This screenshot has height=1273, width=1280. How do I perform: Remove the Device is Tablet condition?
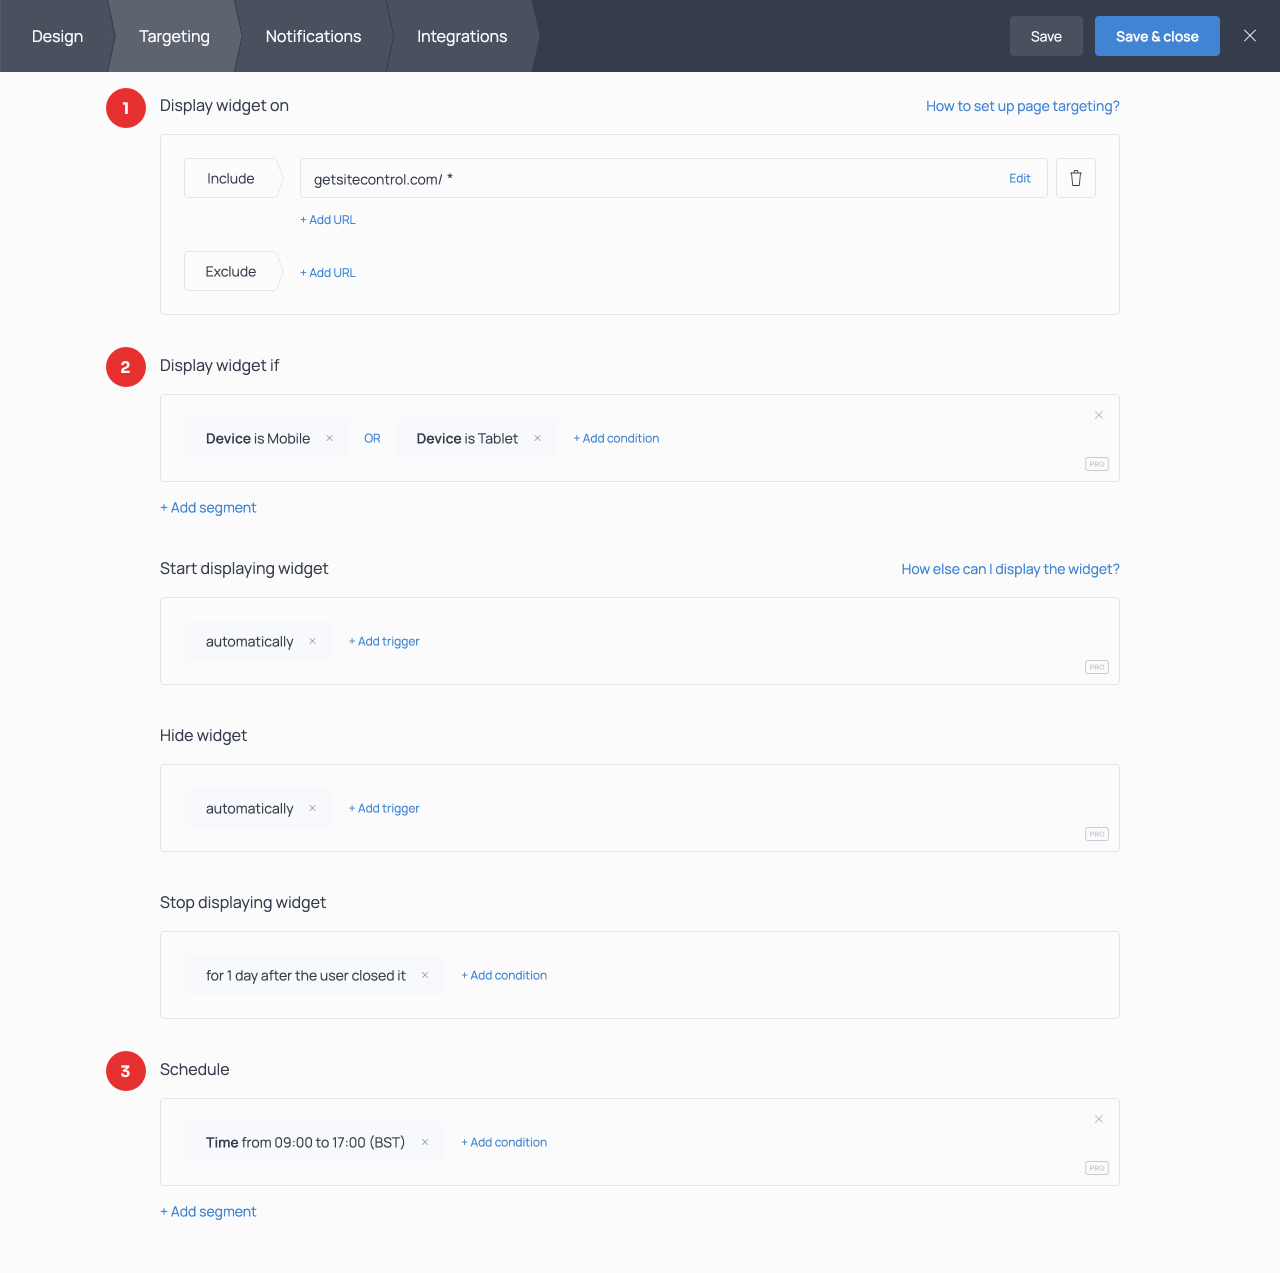(537, 438)
